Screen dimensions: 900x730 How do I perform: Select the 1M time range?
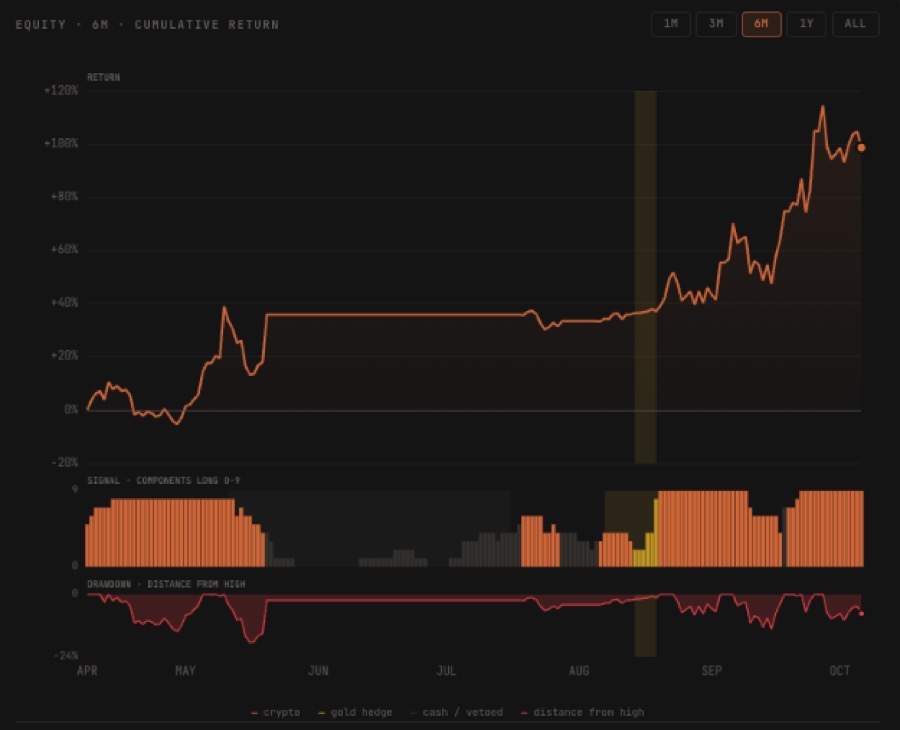click(x=670, y=24)
